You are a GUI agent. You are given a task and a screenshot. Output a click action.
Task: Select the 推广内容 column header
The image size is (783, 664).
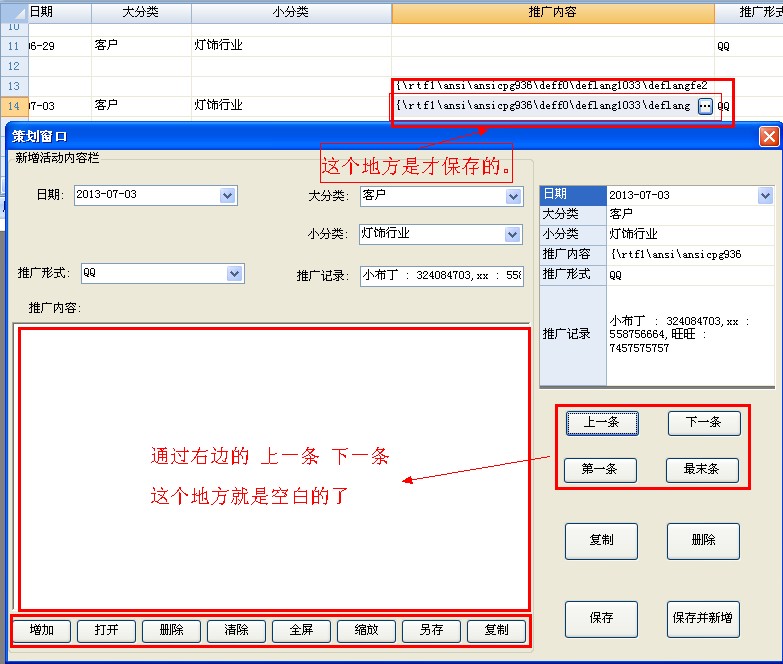pyautogui.click(x=552, y=13)
